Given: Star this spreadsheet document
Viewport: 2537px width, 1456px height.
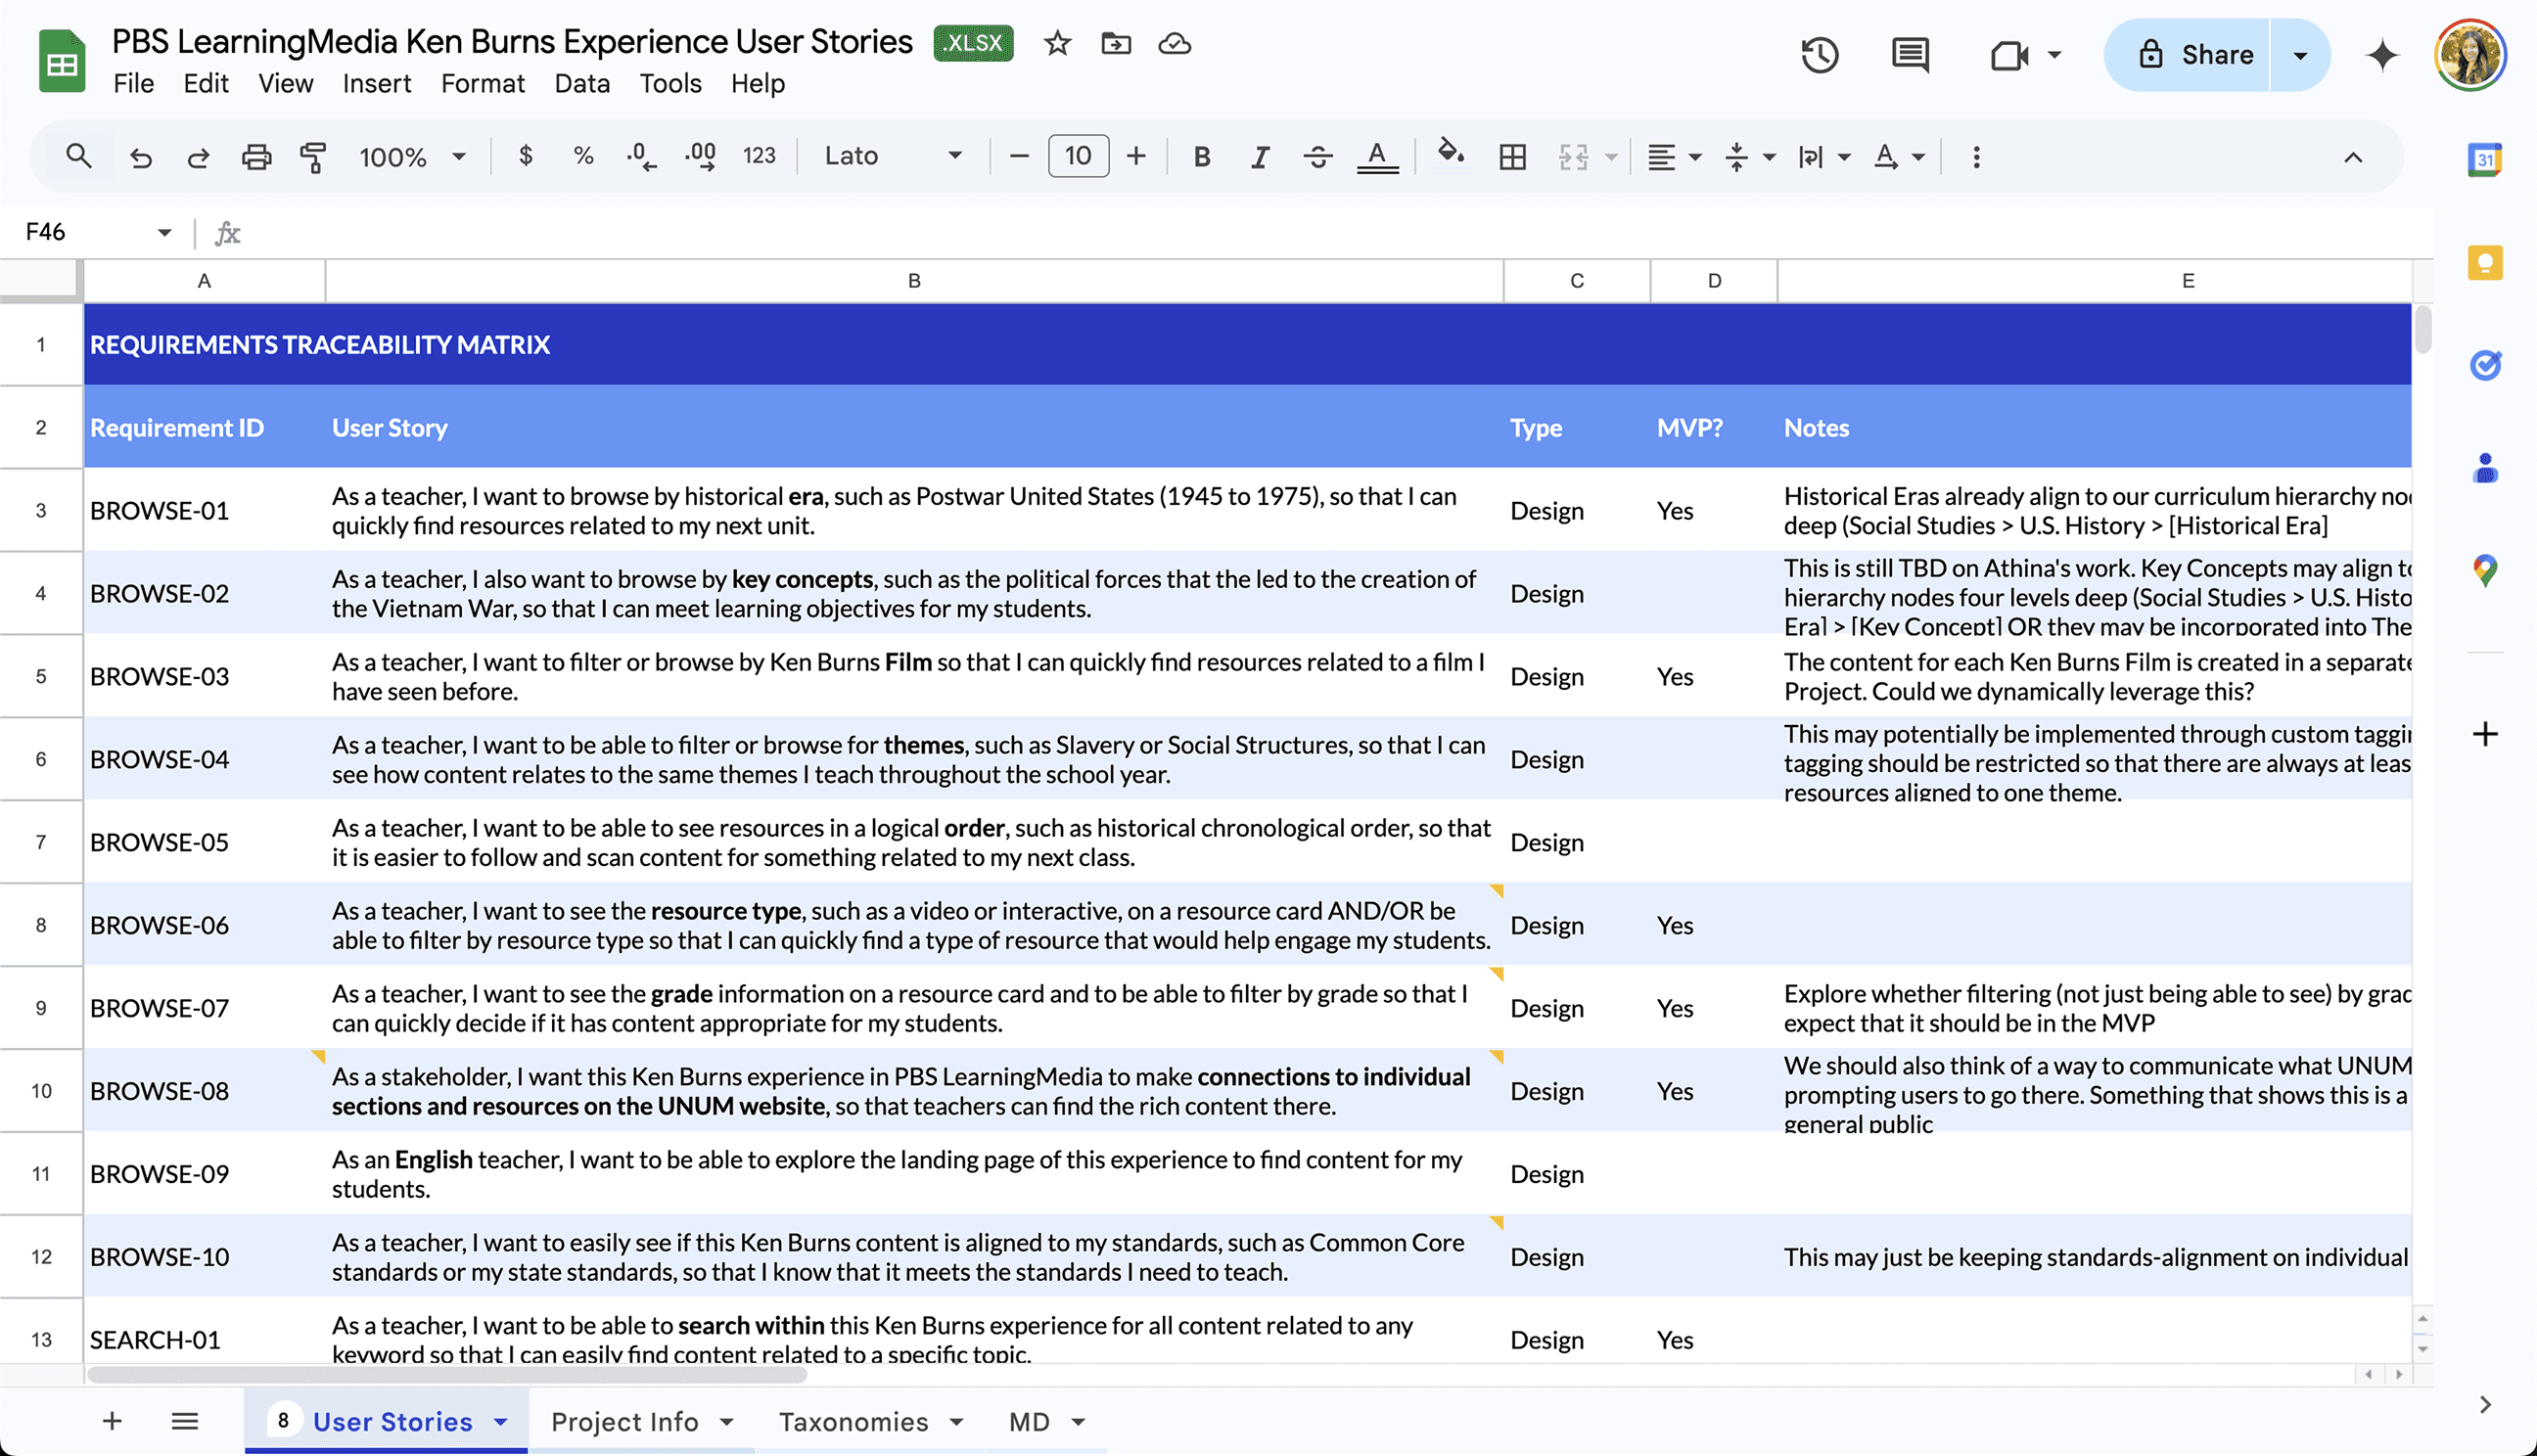Looking at the screenshot, I should tap(1057, 44).
